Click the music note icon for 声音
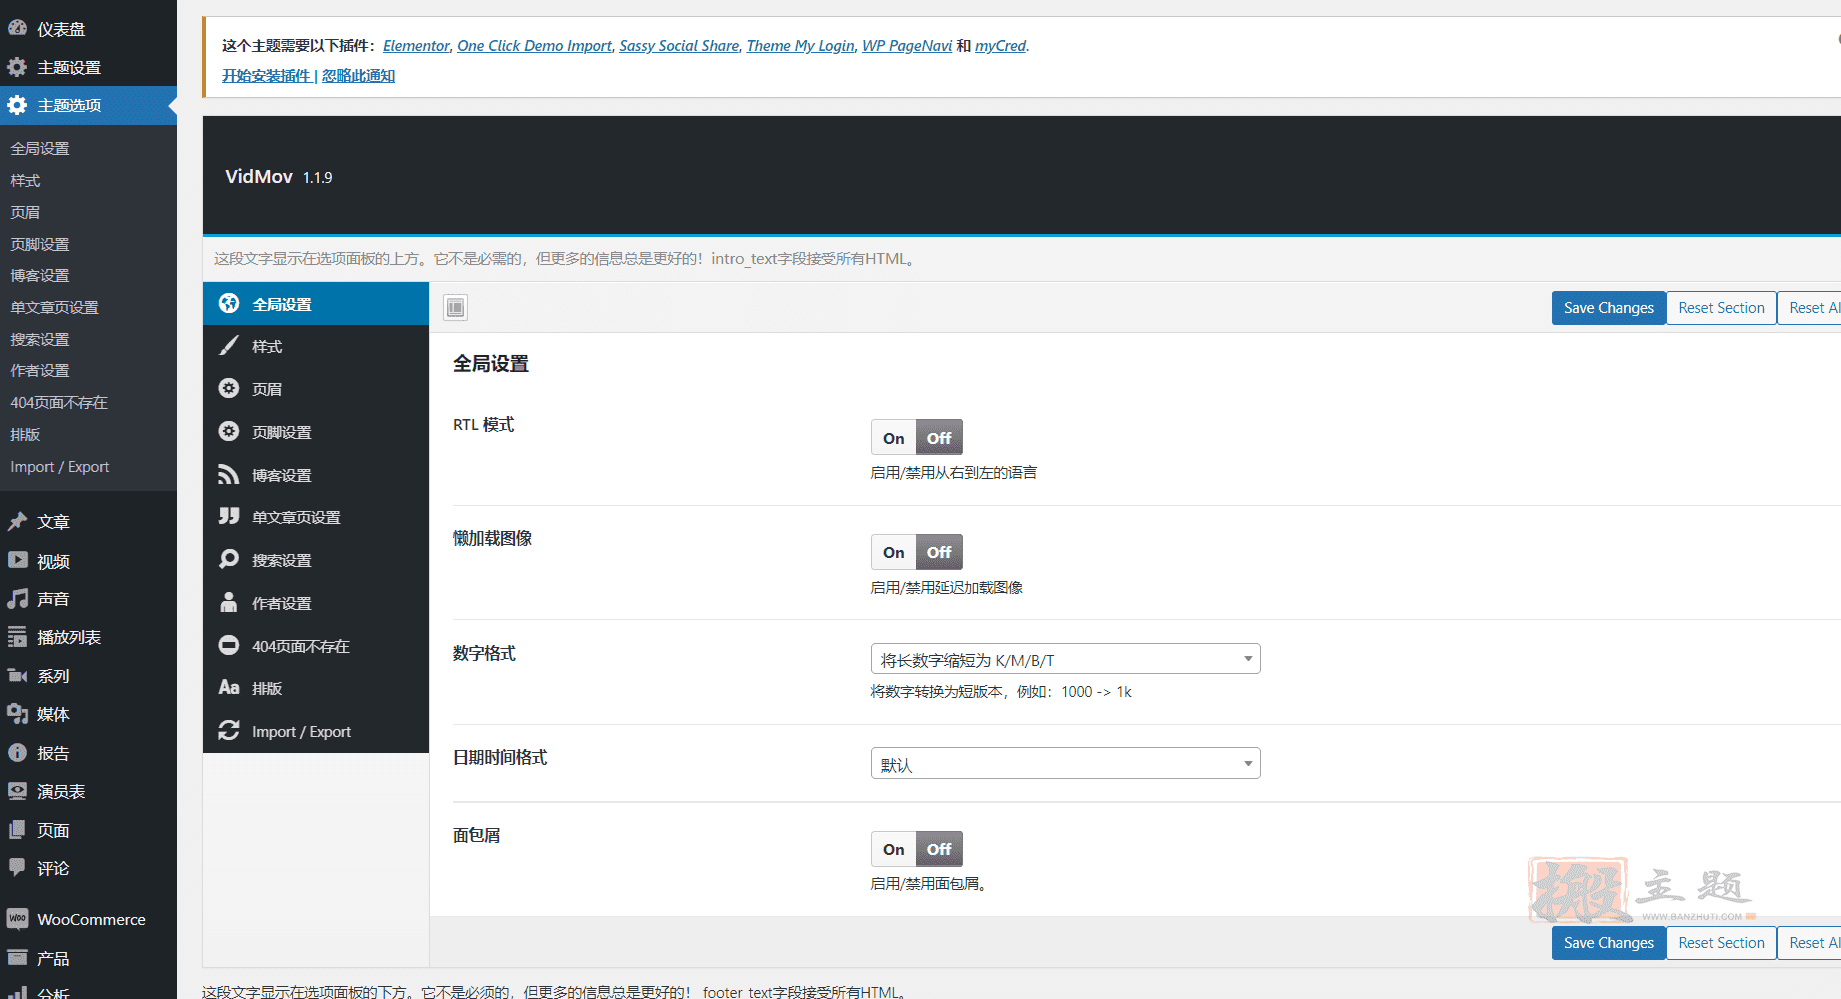The height and width of the screenshot is (999, 1841). coord(17,598)
